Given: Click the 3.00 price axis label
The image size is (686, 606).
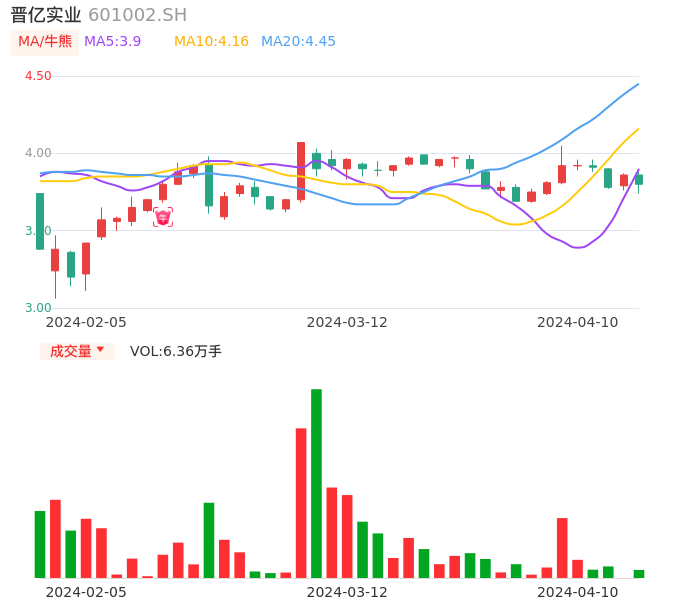Looking at the screenshot, I should [38, 308].
